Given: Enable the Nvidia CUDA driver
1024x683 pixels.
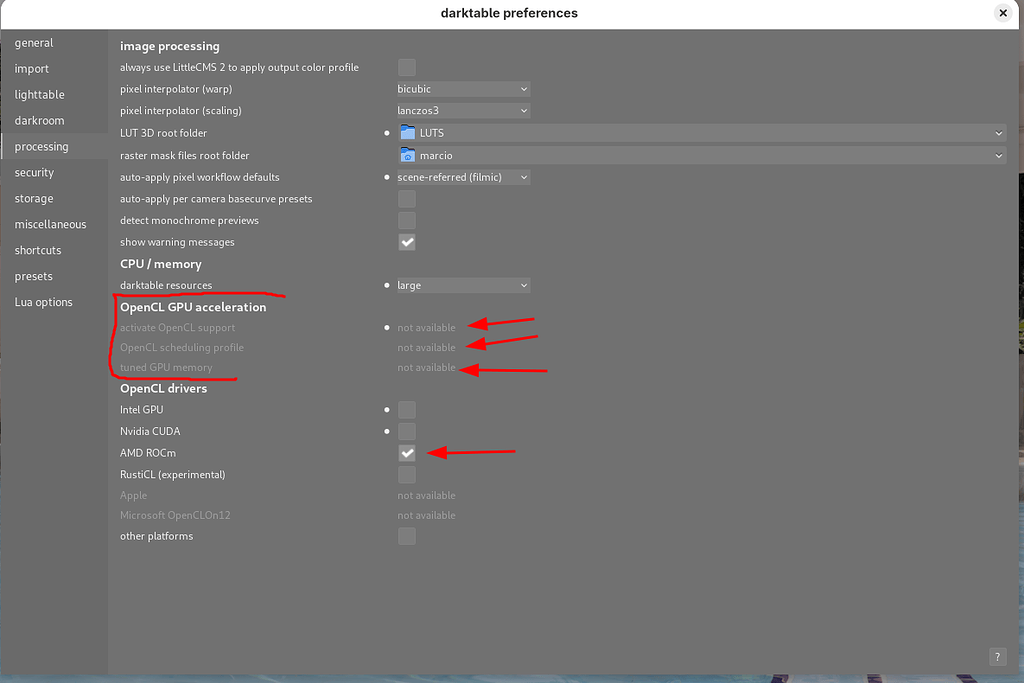Looking at the screenshot, I should pos(407,431).
